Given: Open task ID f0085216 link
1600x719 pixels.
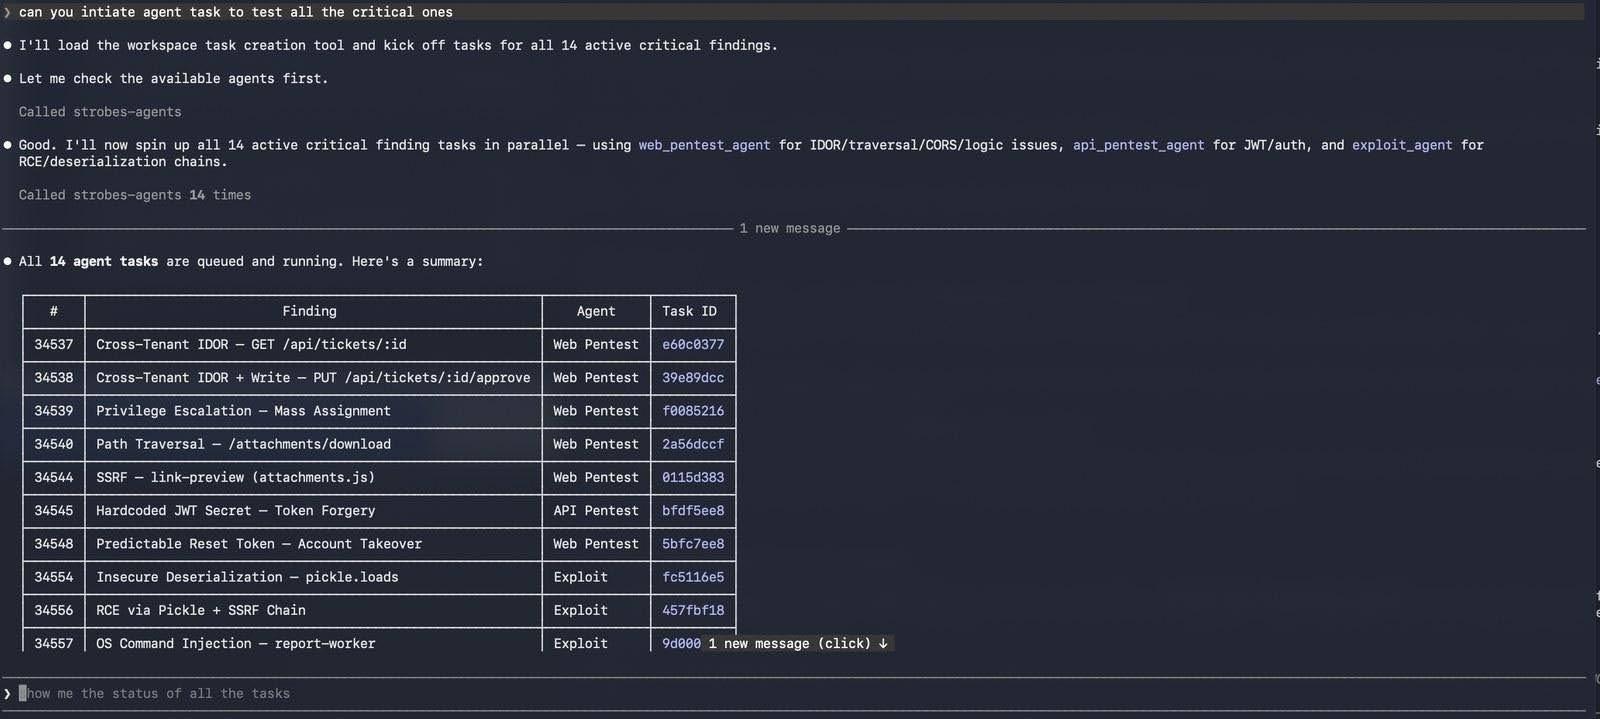Looking at the screenshot, I should [693, 411].
